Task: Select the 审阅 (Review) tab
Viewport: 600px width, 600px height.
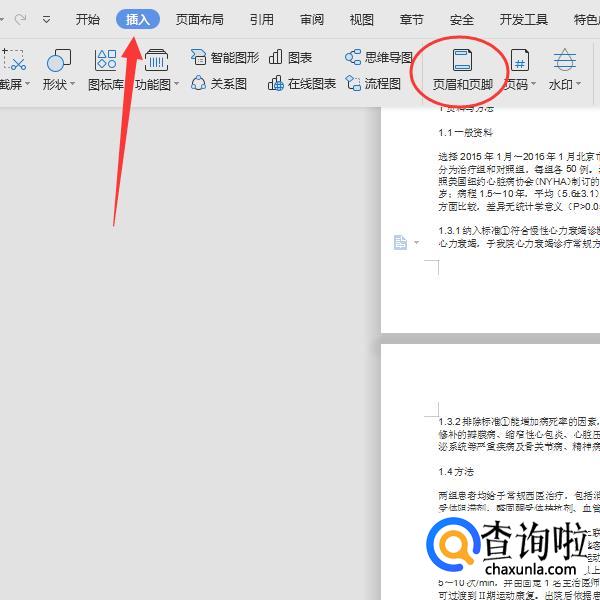Action: coord(312,19)
